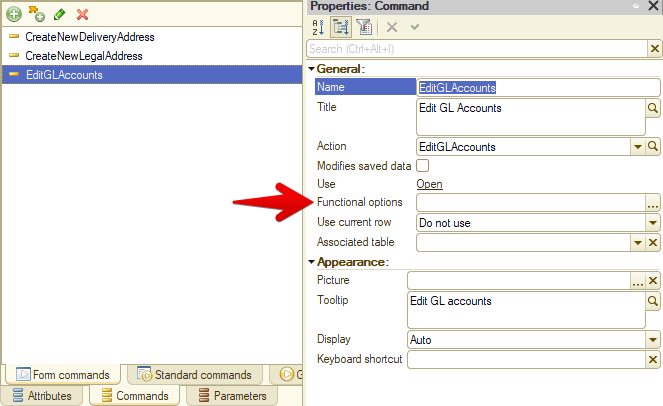This screenshot has height=406, width=663.
Task: Click the Use current row label
Action: [354, 222]
